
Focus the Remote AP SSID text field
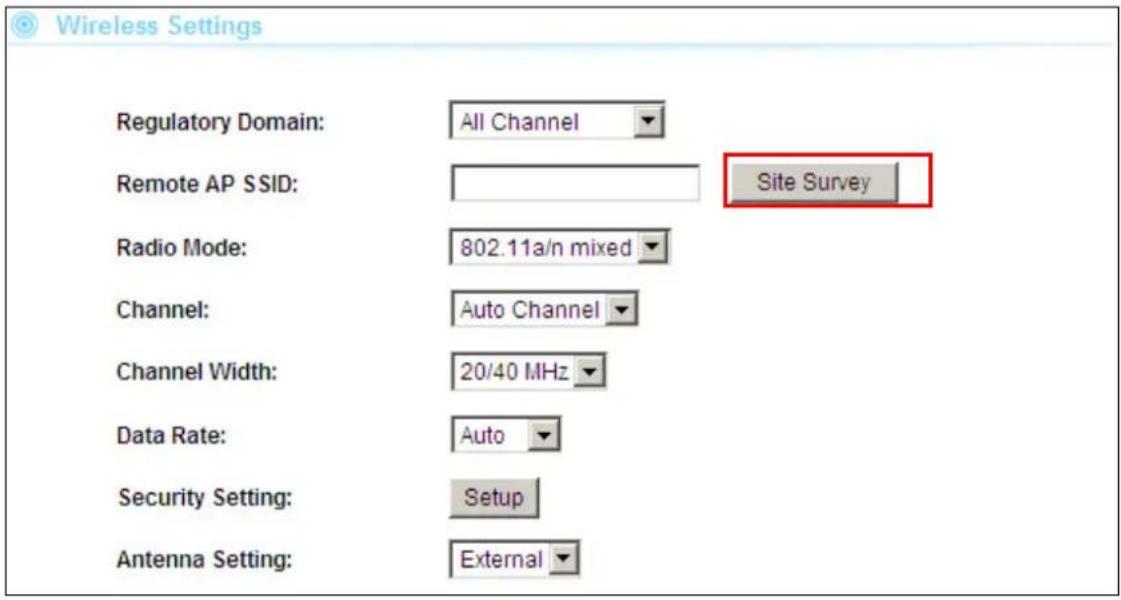point(576,184)
